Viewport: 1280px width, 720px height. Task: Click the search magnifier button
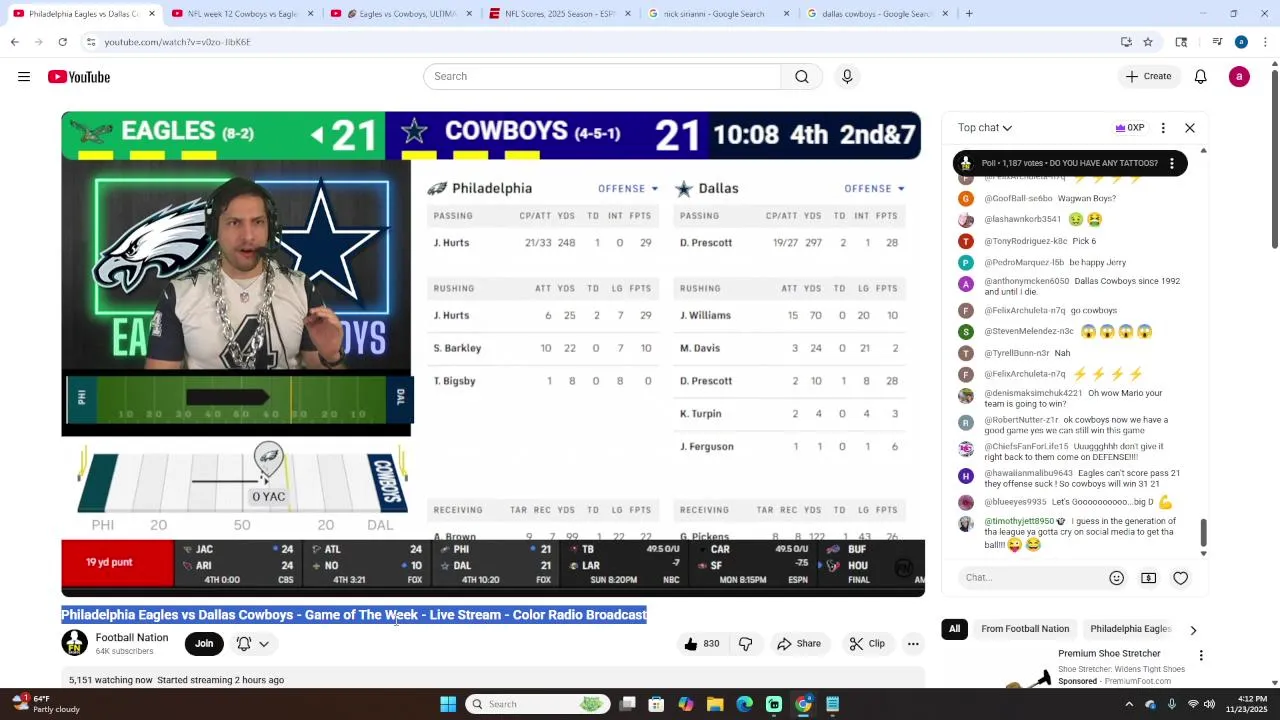(x=801, y=77)
